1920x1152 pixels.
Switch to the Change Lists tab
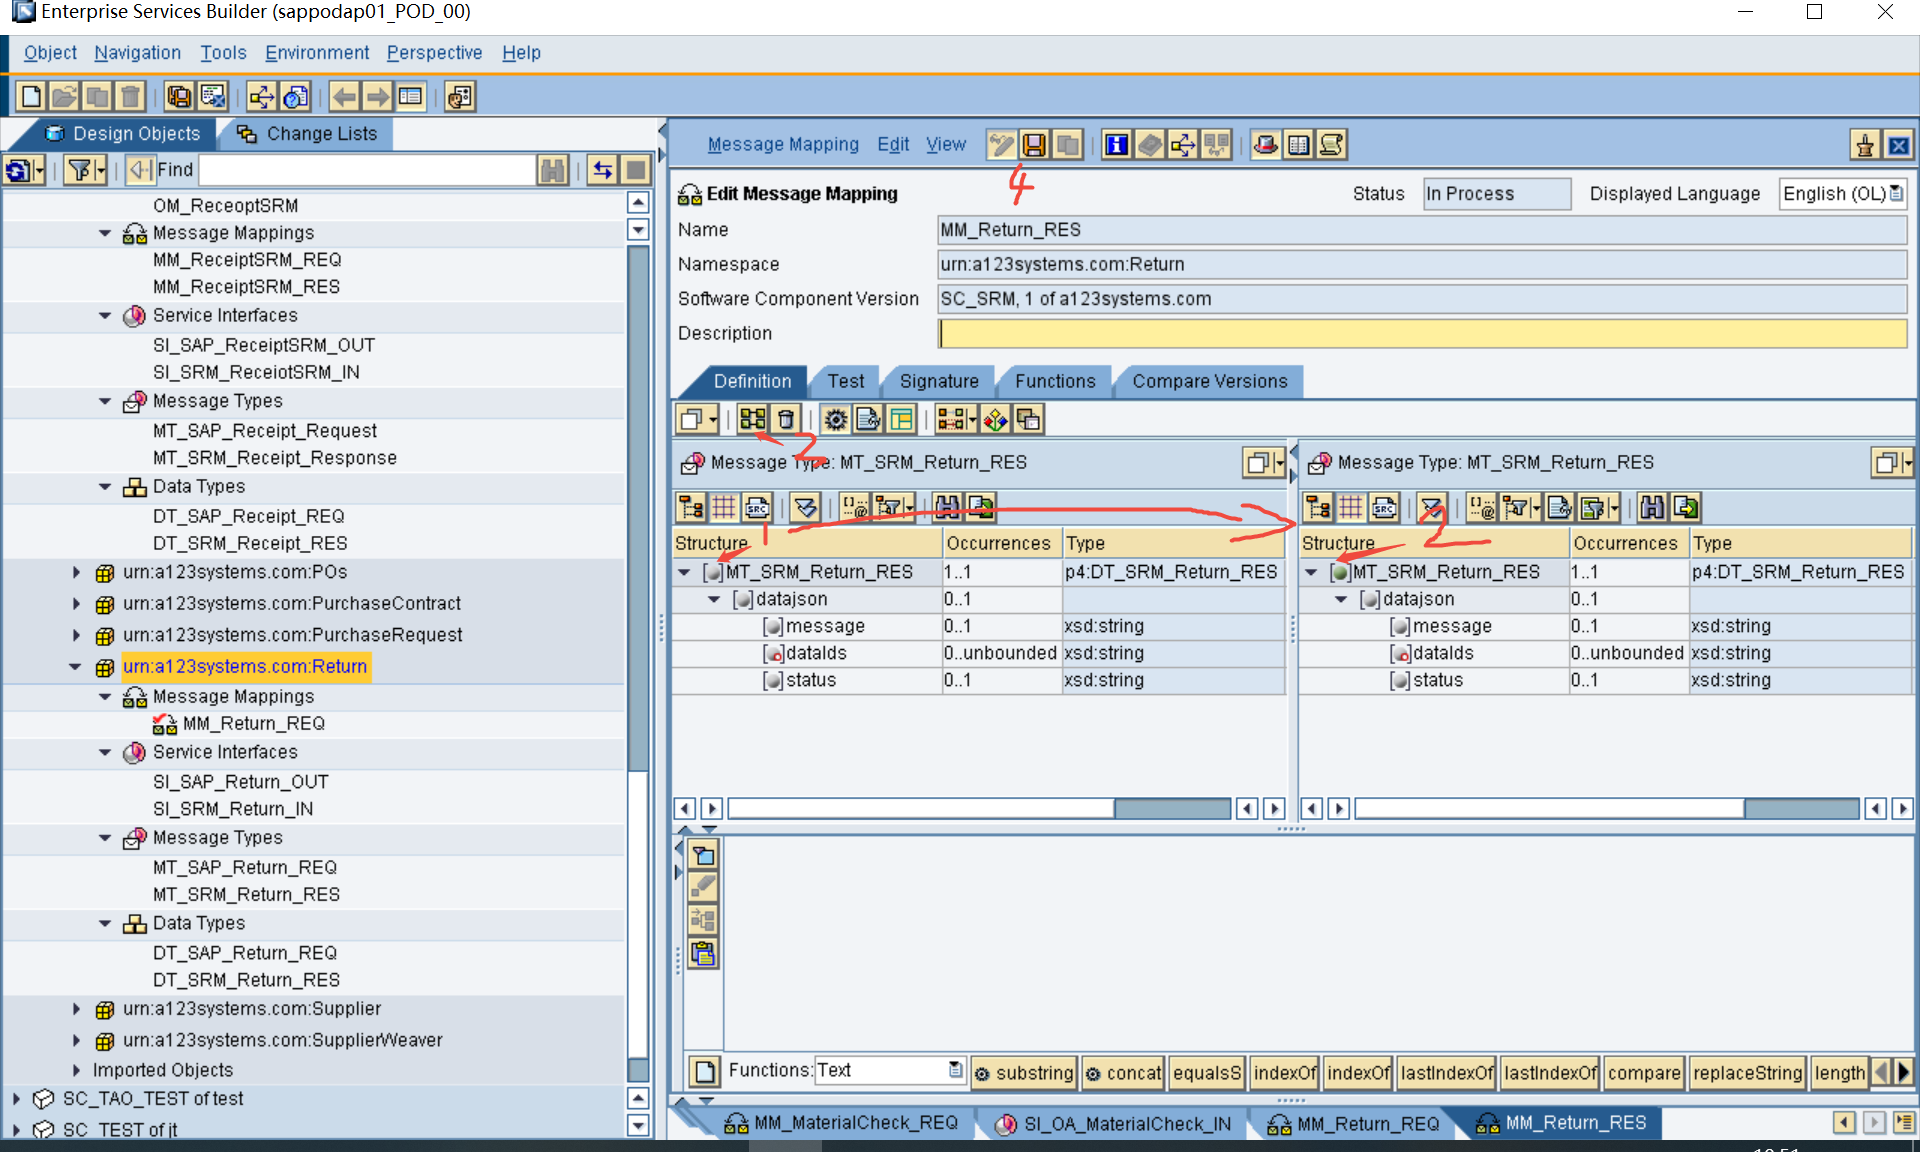click(x=308, y=134)
